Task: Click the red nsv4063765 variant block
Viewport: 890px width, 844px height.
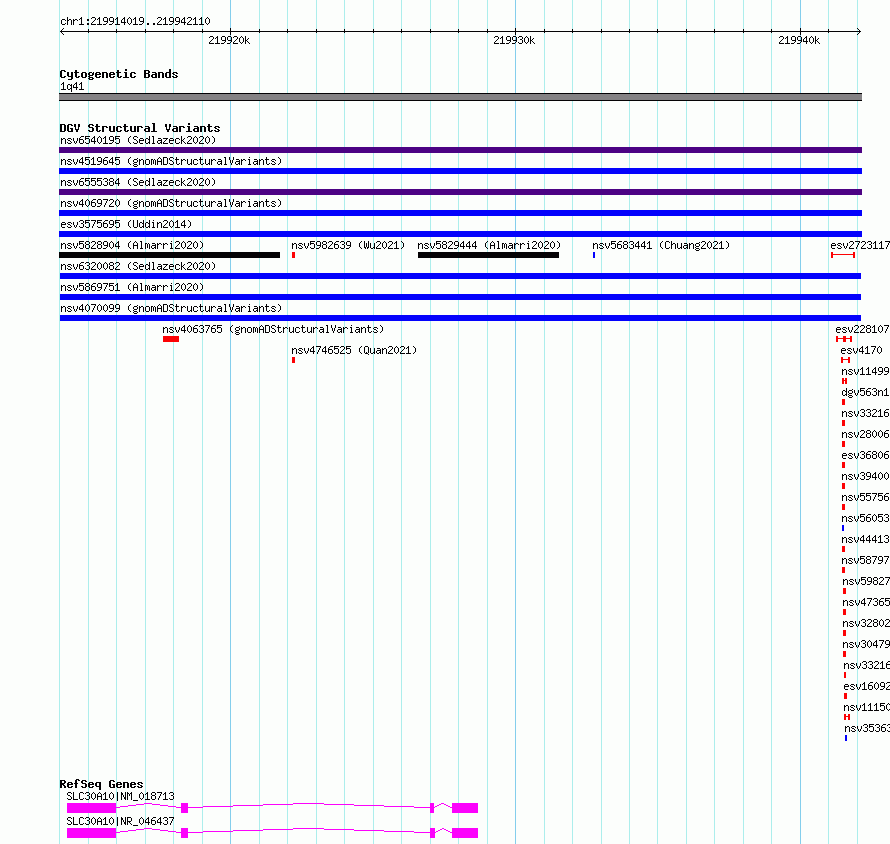Action: pos(171,339)
